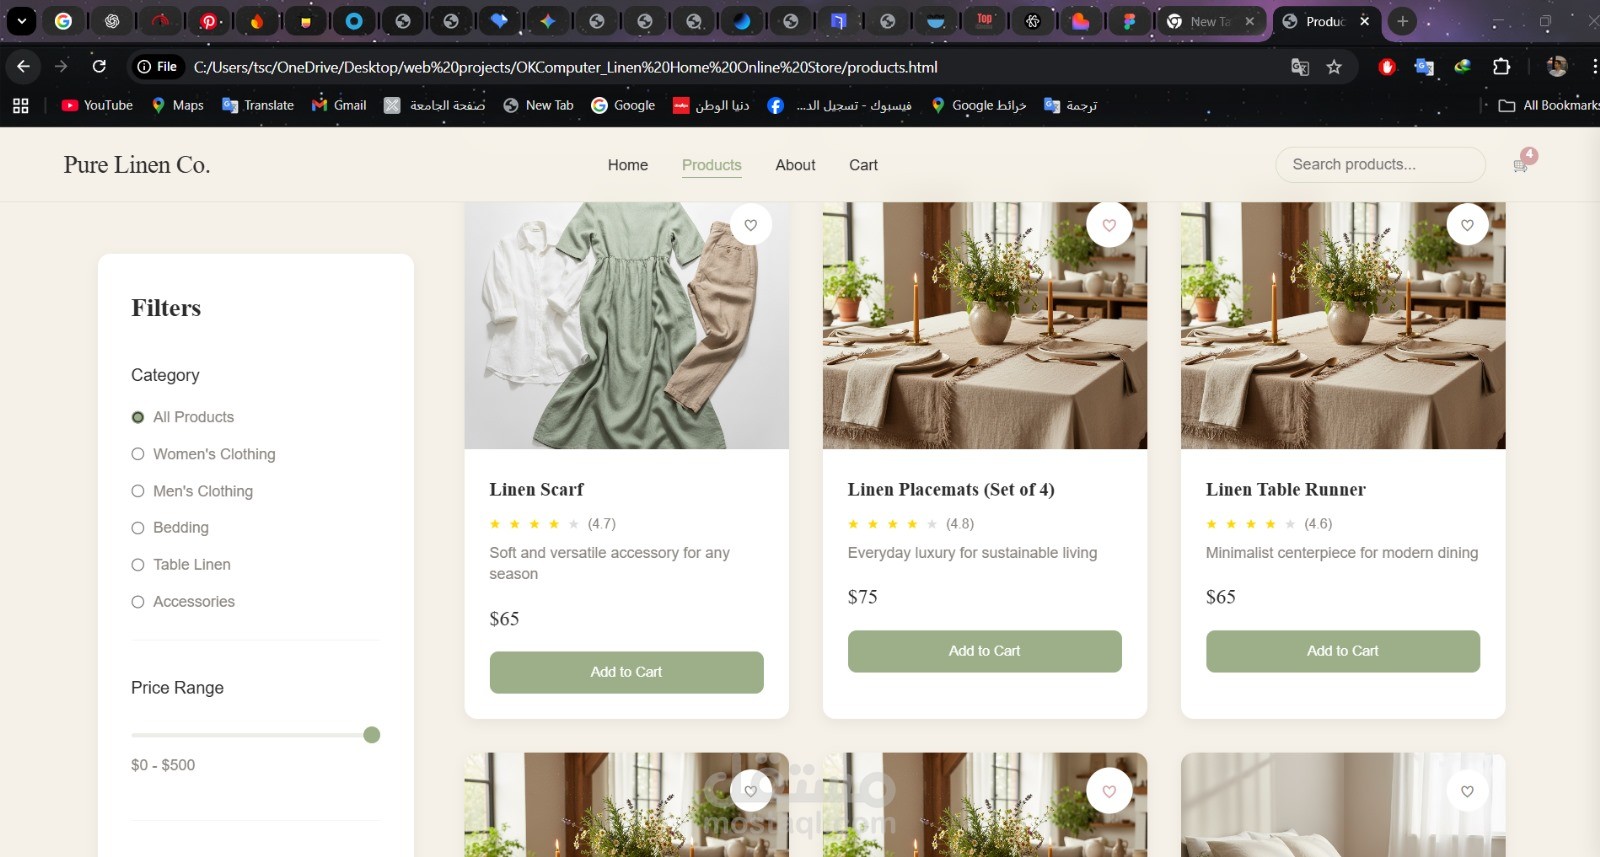This screenshot has width=1600, height=857.
Task: Open the Linen Scarf product image
Action: click(626, 326)
